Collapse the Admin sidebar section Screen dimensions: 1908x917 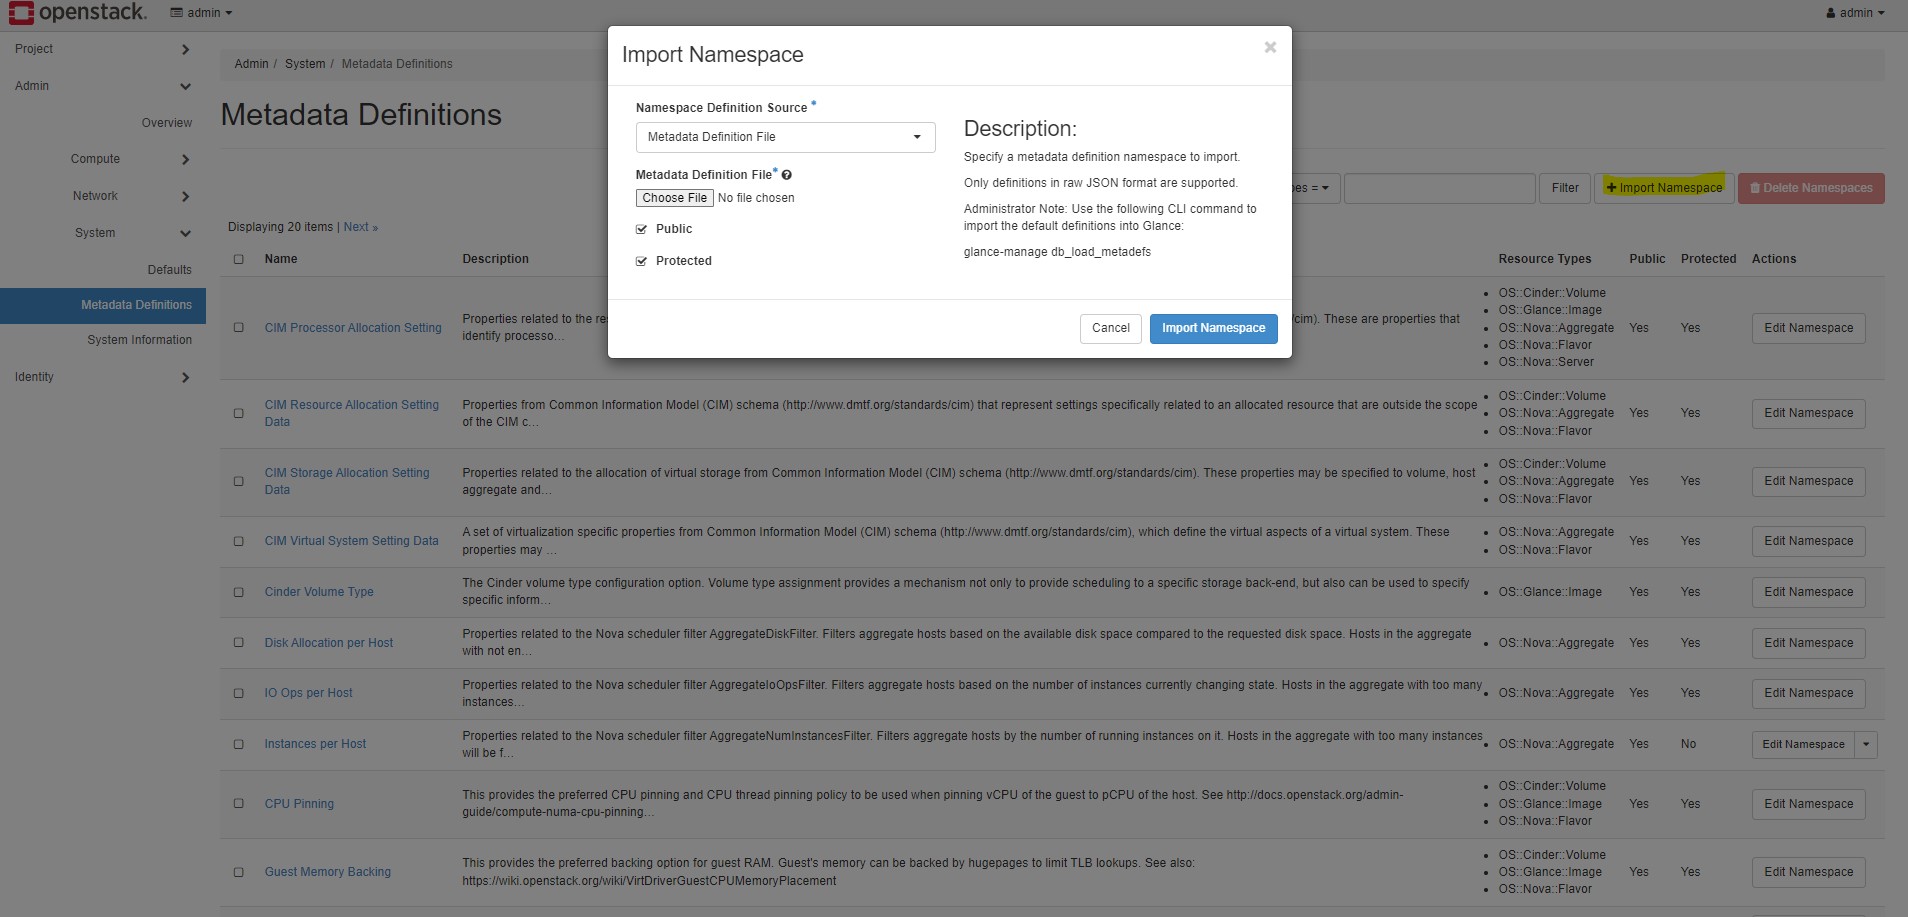(103, 86)
